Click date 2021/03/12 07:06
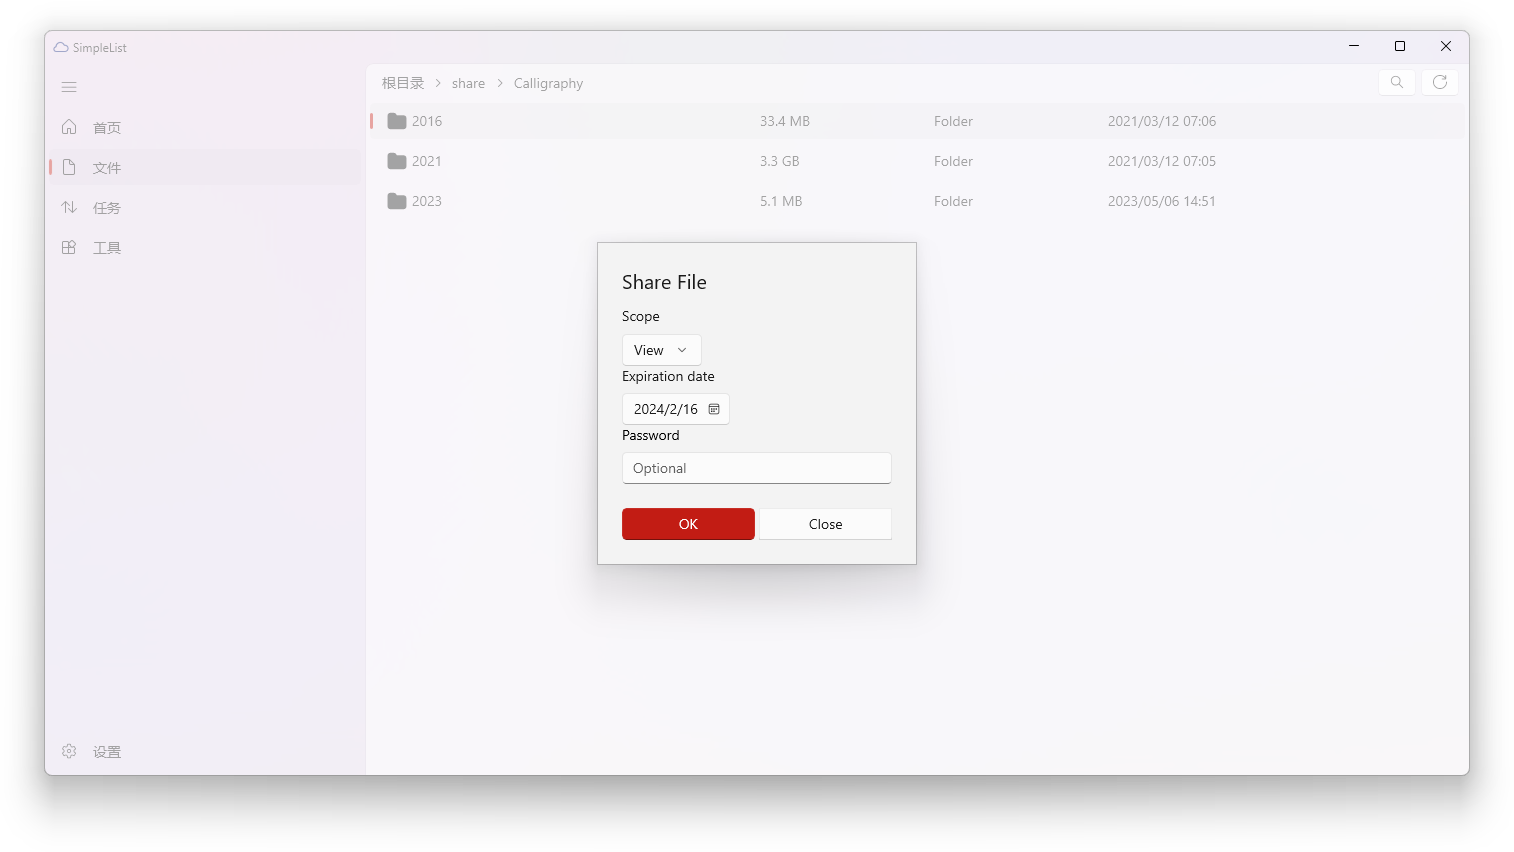This screenshot has height=852, width=1514. (1162, 121)
